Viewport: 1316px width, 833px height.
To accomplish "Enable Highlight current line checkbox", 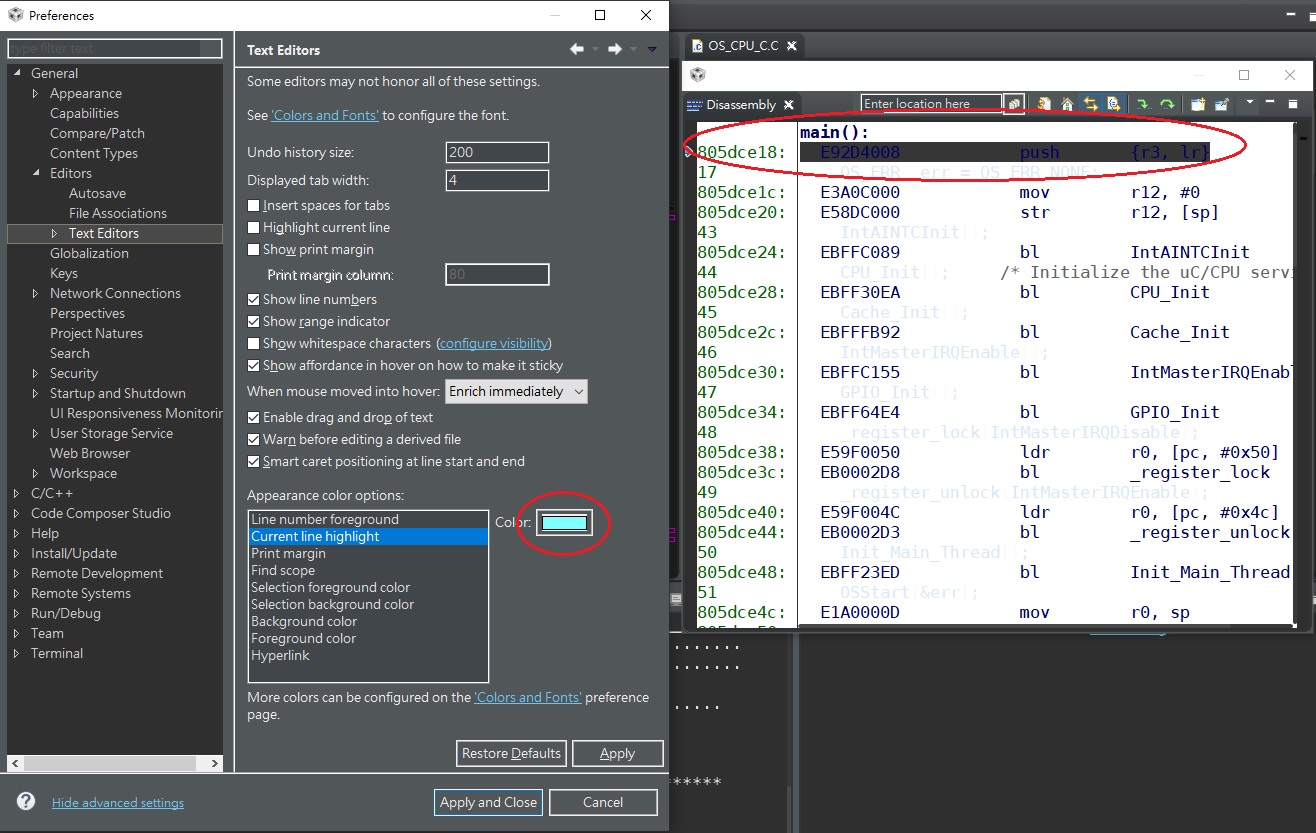I will click(x=254, y=227).
